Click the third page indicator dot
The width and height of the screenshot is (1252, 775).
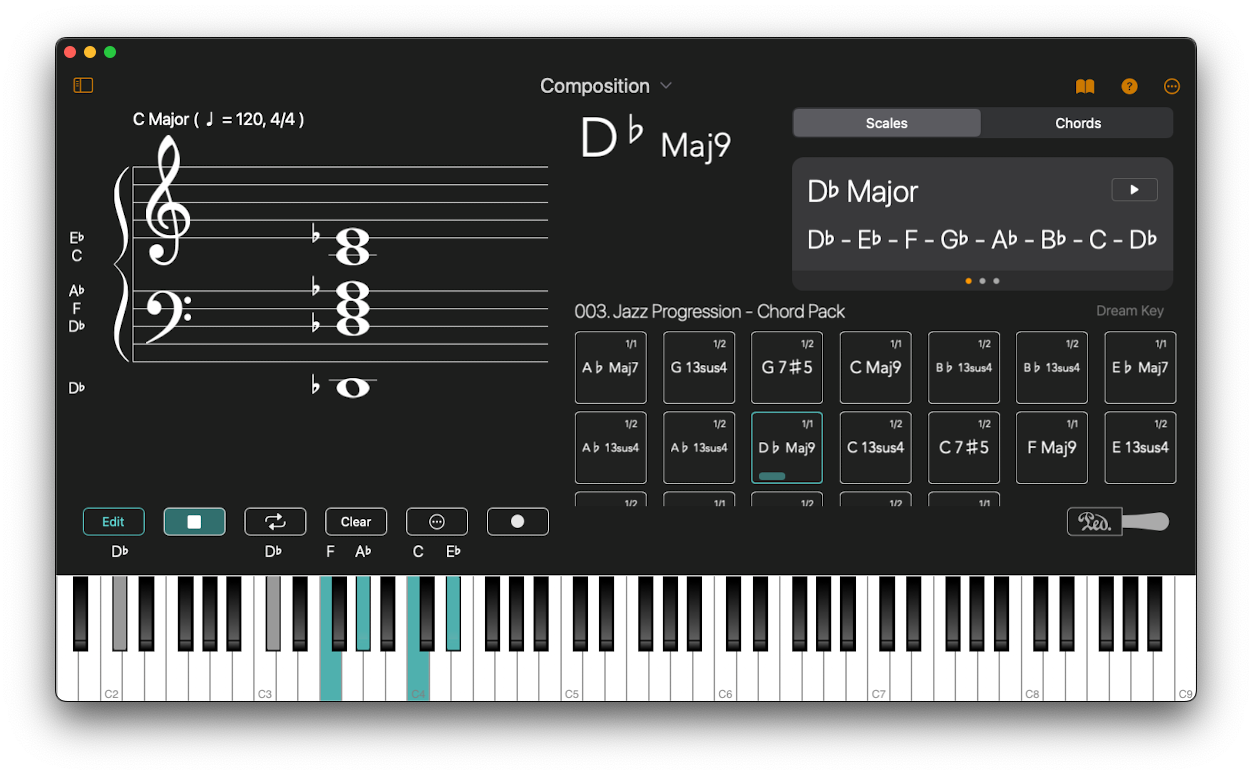click(x=996, y=281)
